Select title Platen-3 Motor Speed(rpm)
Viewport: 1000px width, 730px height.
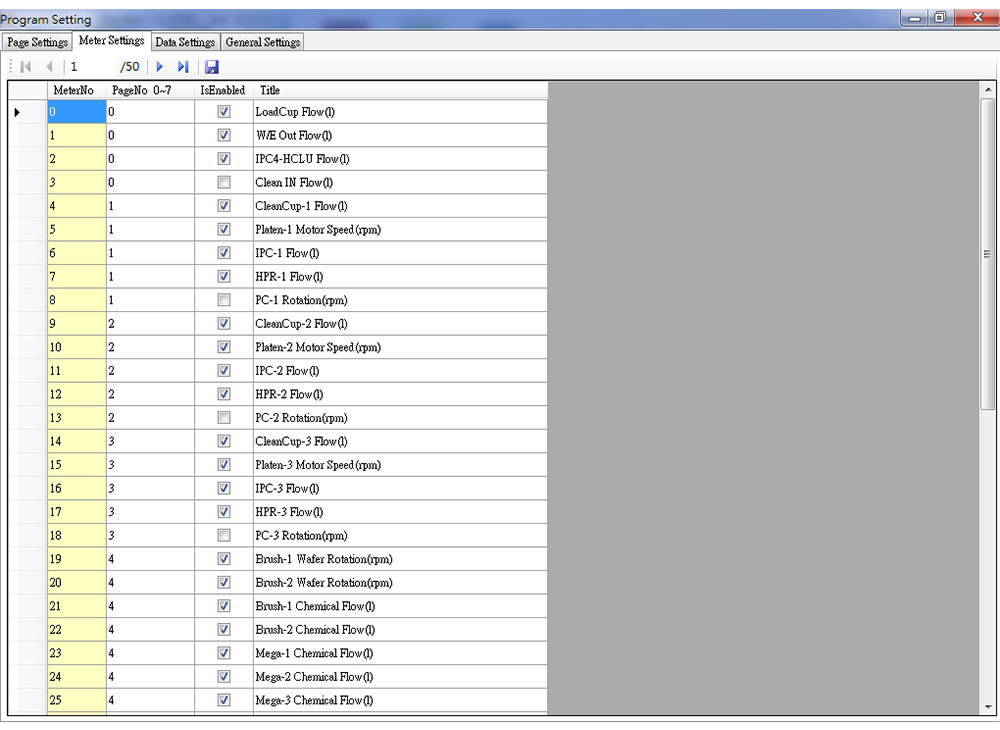318,465
